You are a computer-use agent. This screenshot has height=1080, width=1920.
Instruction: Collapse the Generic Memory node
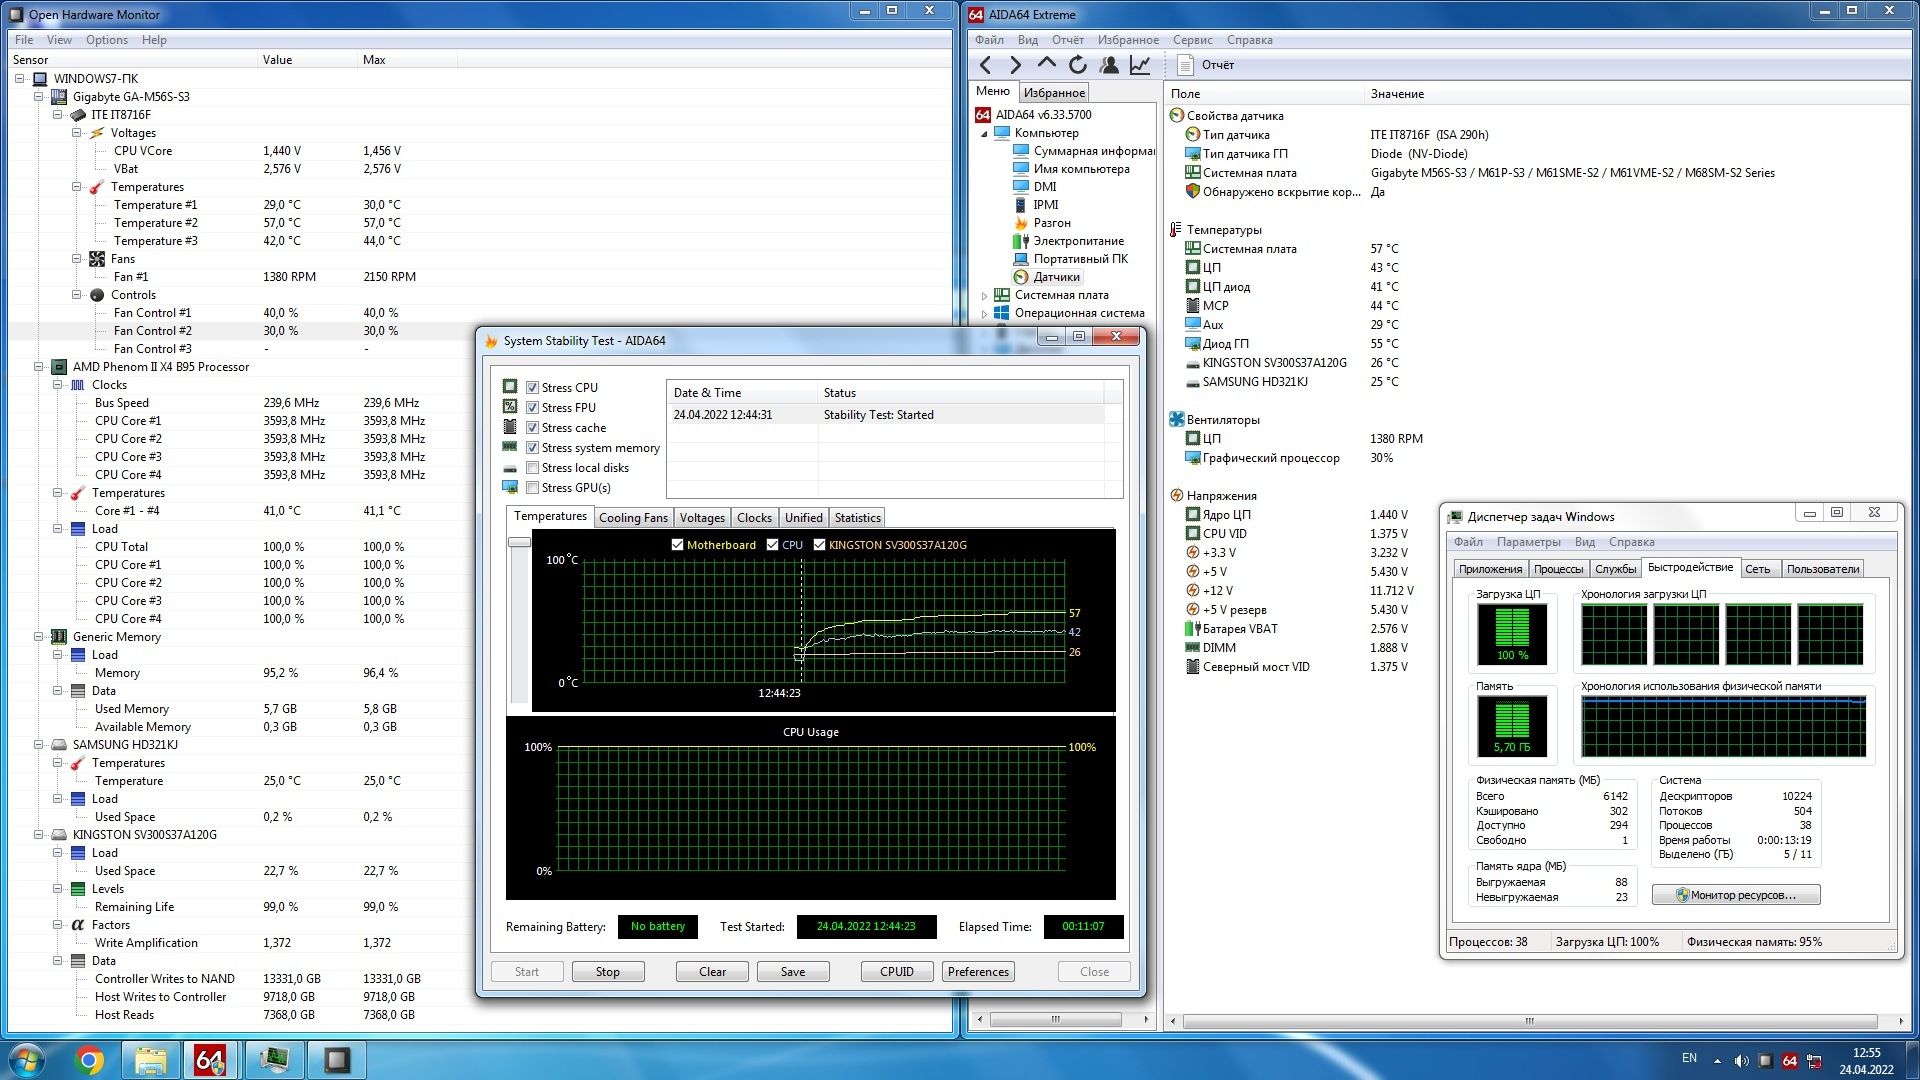click(x=38, y=637)
